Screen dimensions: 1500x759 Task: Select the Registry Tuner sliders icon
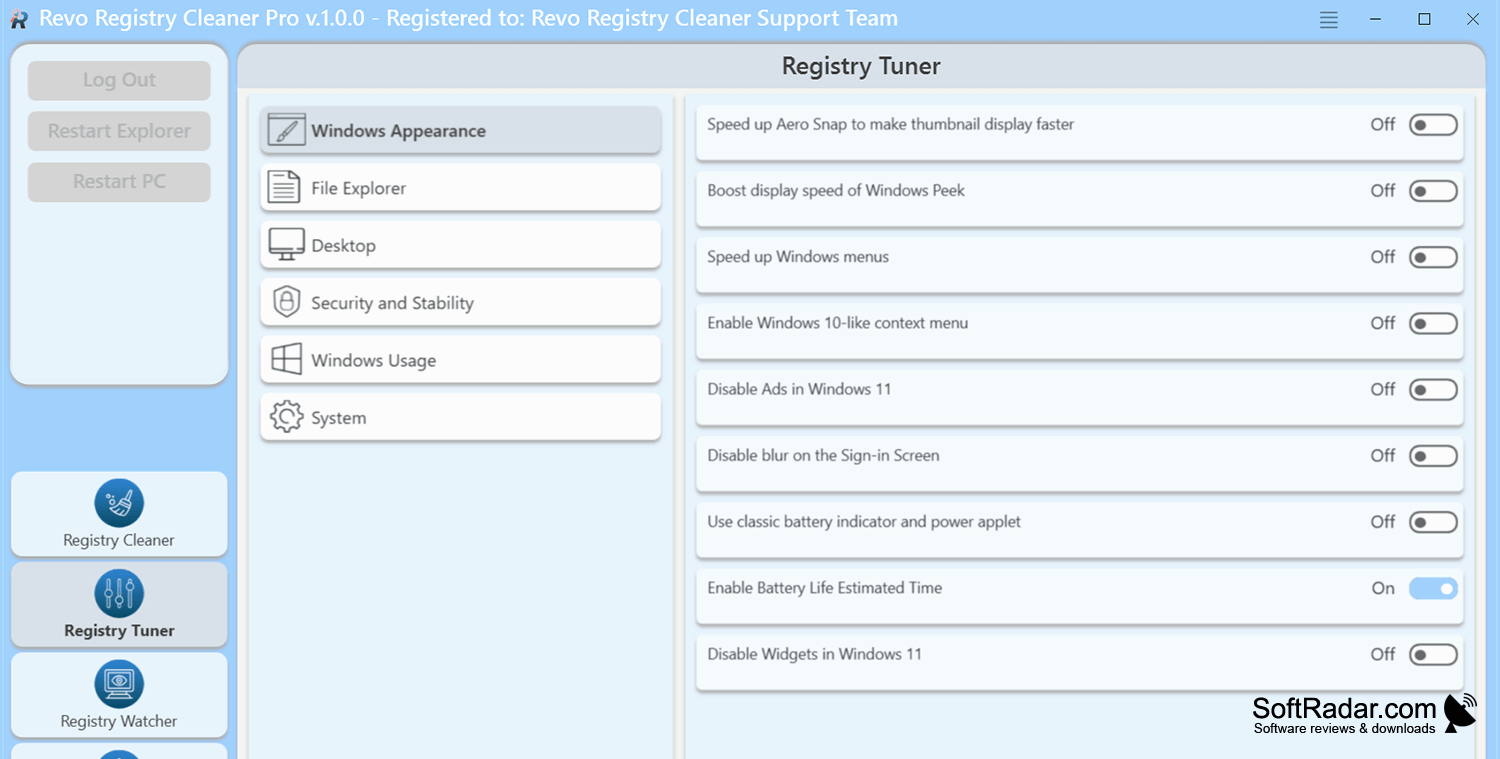coord(119,594)
